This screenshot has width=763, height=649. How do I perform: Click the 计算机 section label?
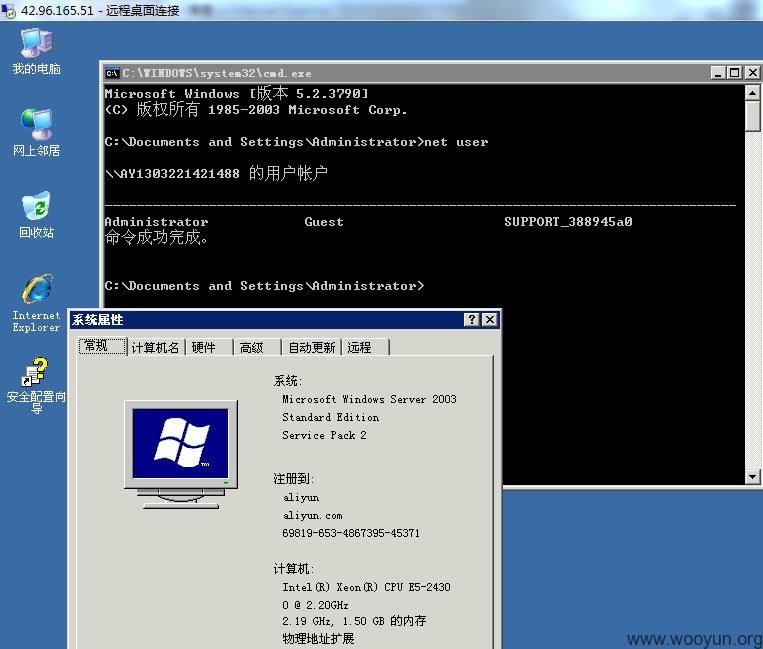pos(293,569)
